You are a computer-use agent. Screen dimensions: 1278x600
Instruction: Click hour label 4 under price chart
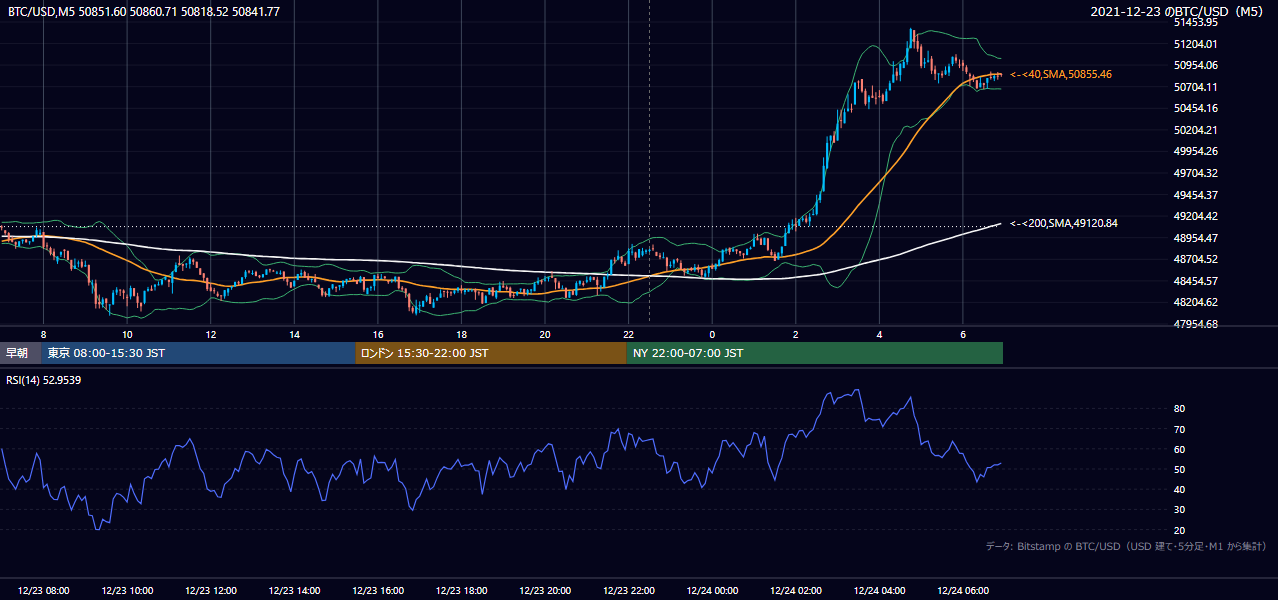(879, 334)
